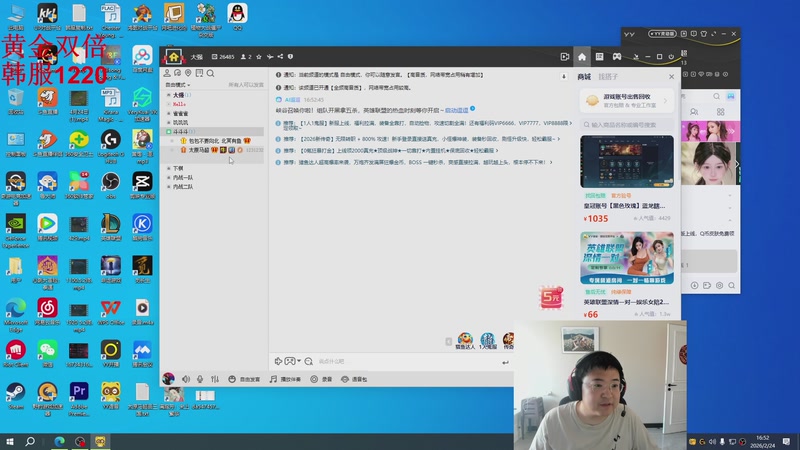
Task: Open the Edge browser on the taskbar
Action: [60, 441]
